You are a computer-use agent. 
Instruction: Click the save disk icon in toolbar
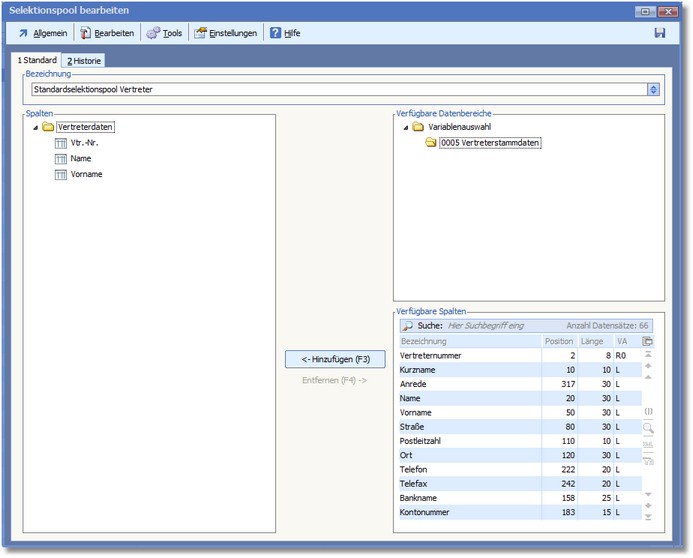pos(660,33)
